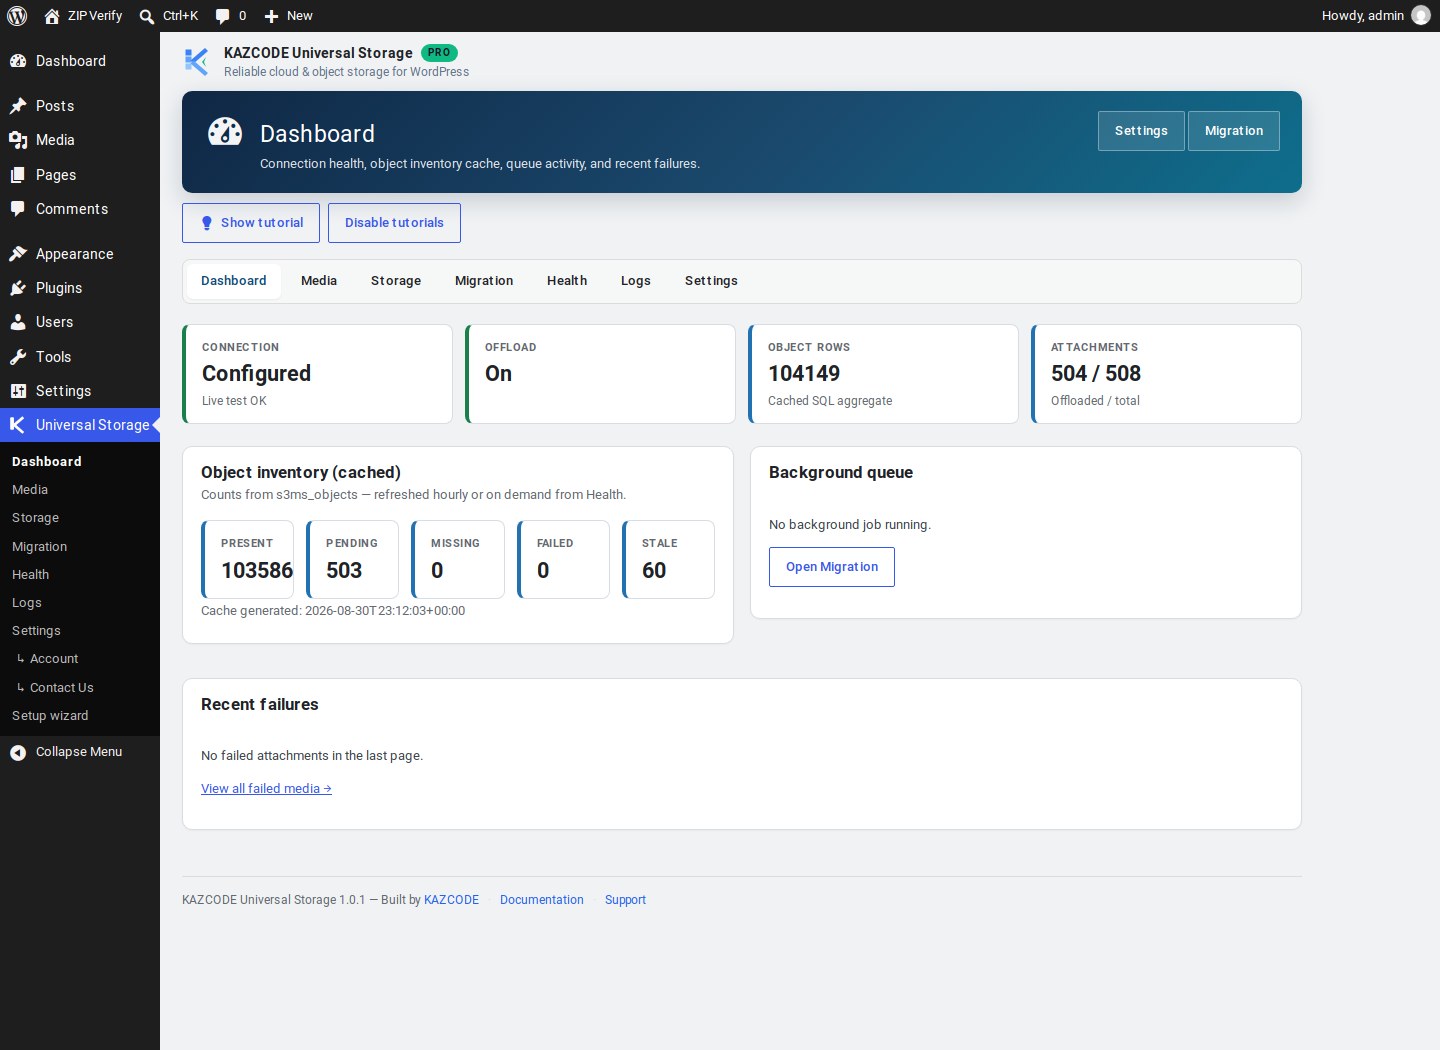
Task: Click the Attachments 504 / 508 card
Action: point(1167,374)
